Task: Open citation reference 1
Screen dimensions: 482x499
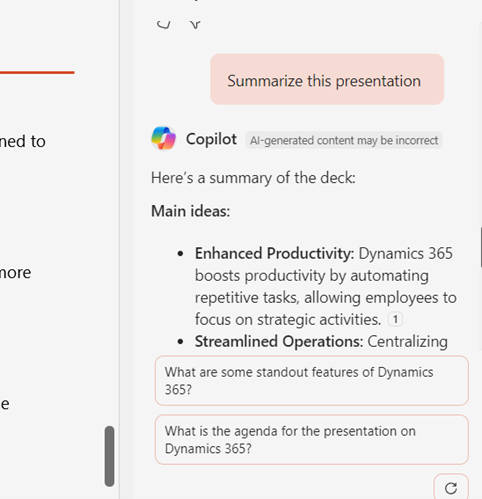Action: pos(395,319)
